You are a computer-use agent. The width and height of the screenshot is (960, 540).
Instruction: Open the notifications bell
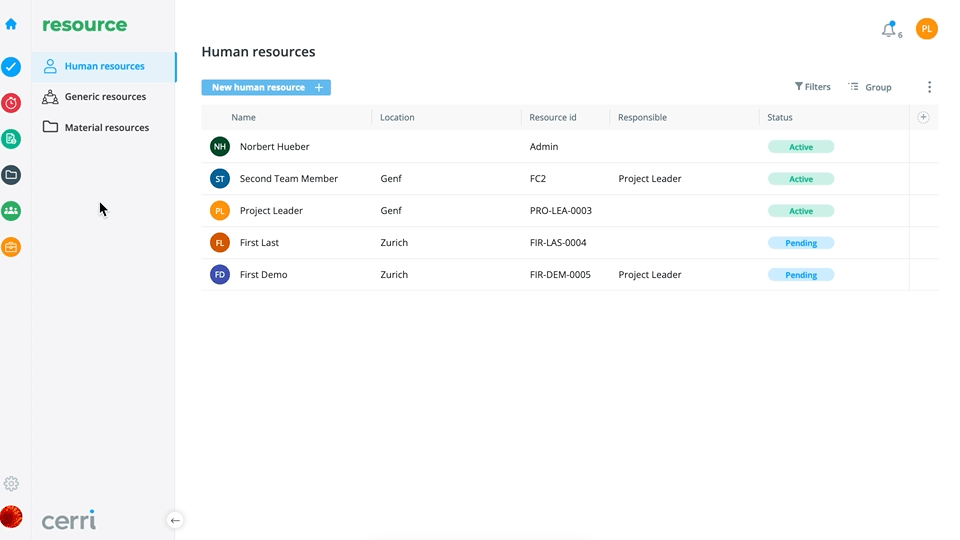pos(889,29)
